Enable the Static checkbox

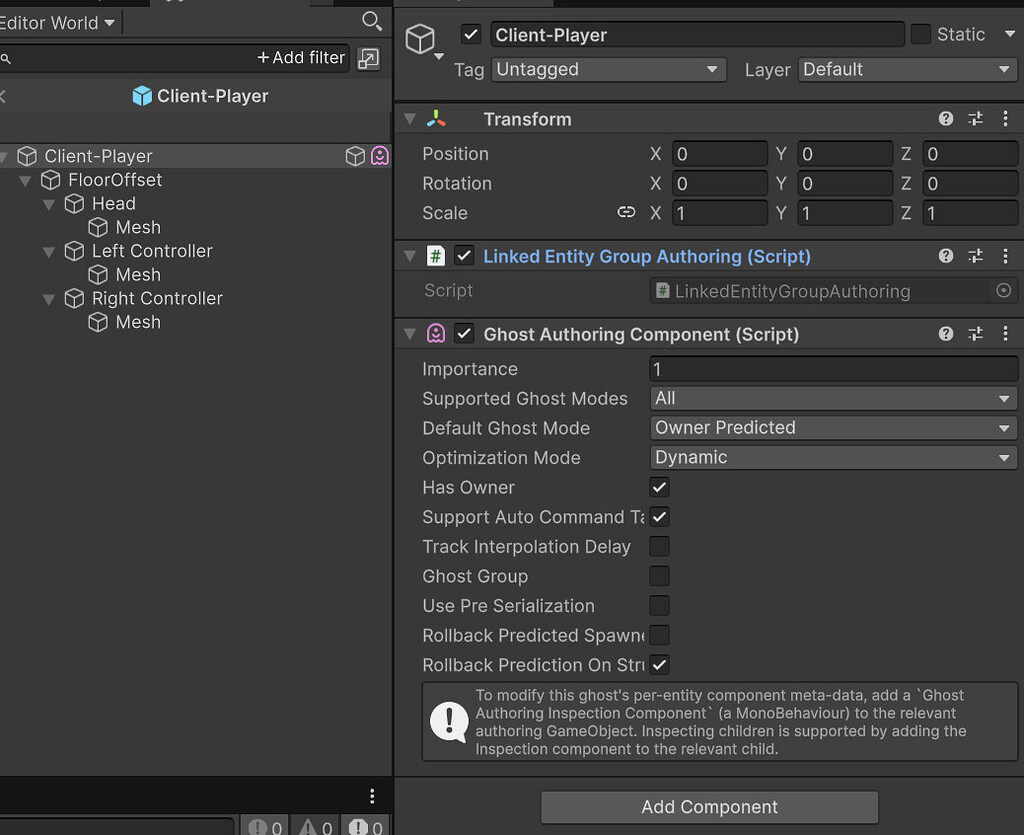919,34
